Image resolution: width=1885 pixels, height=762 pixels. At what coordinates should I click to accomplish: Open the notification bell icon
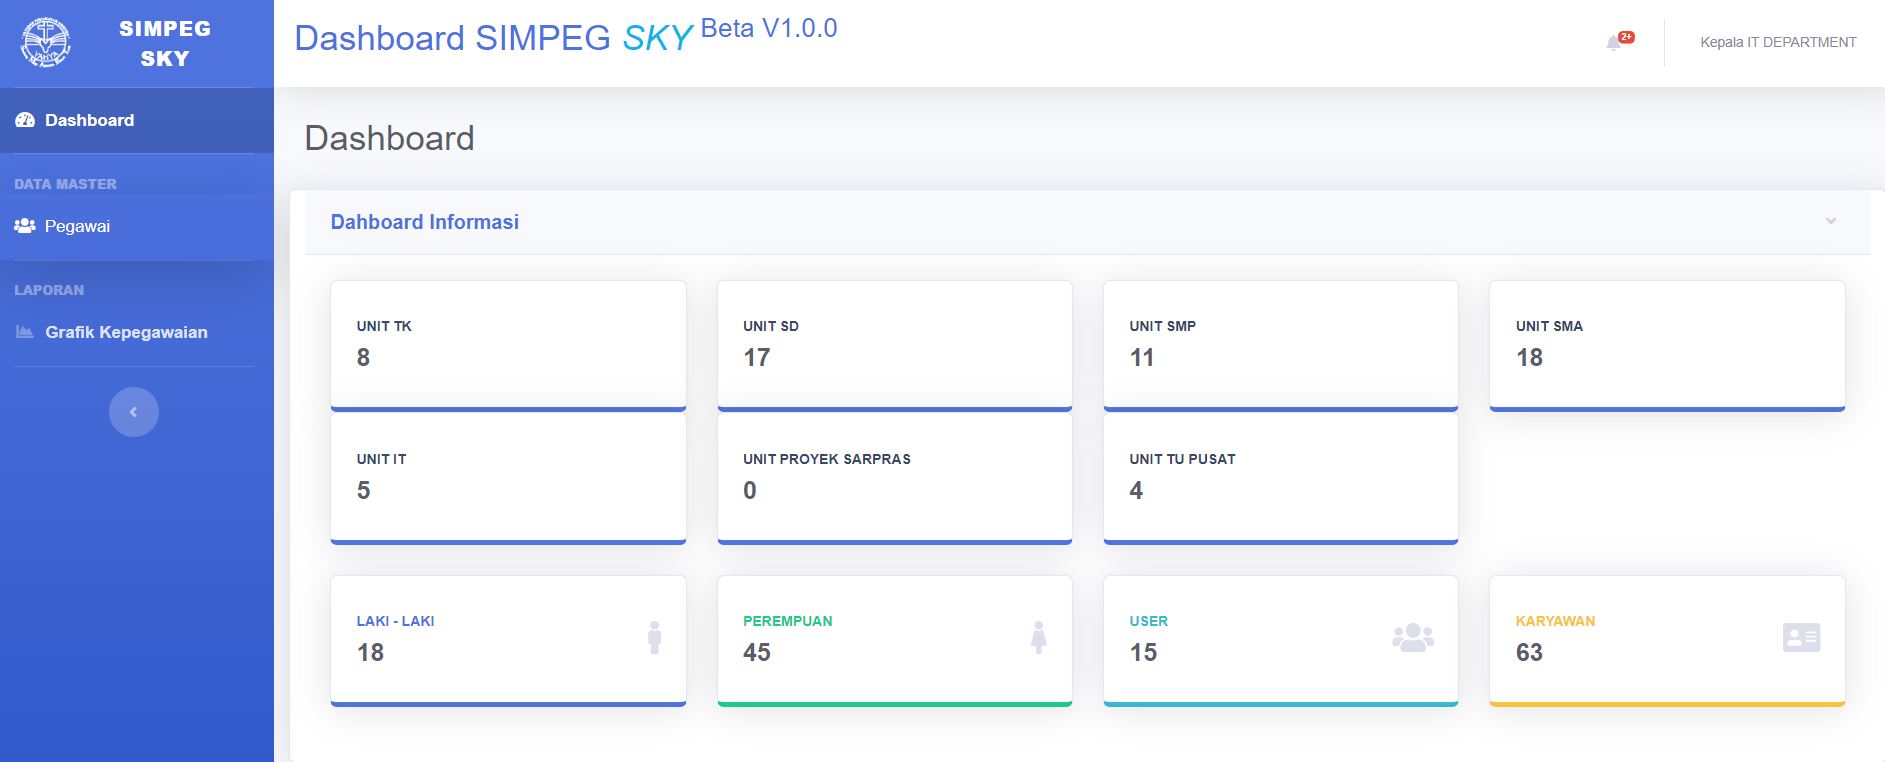1613,43
